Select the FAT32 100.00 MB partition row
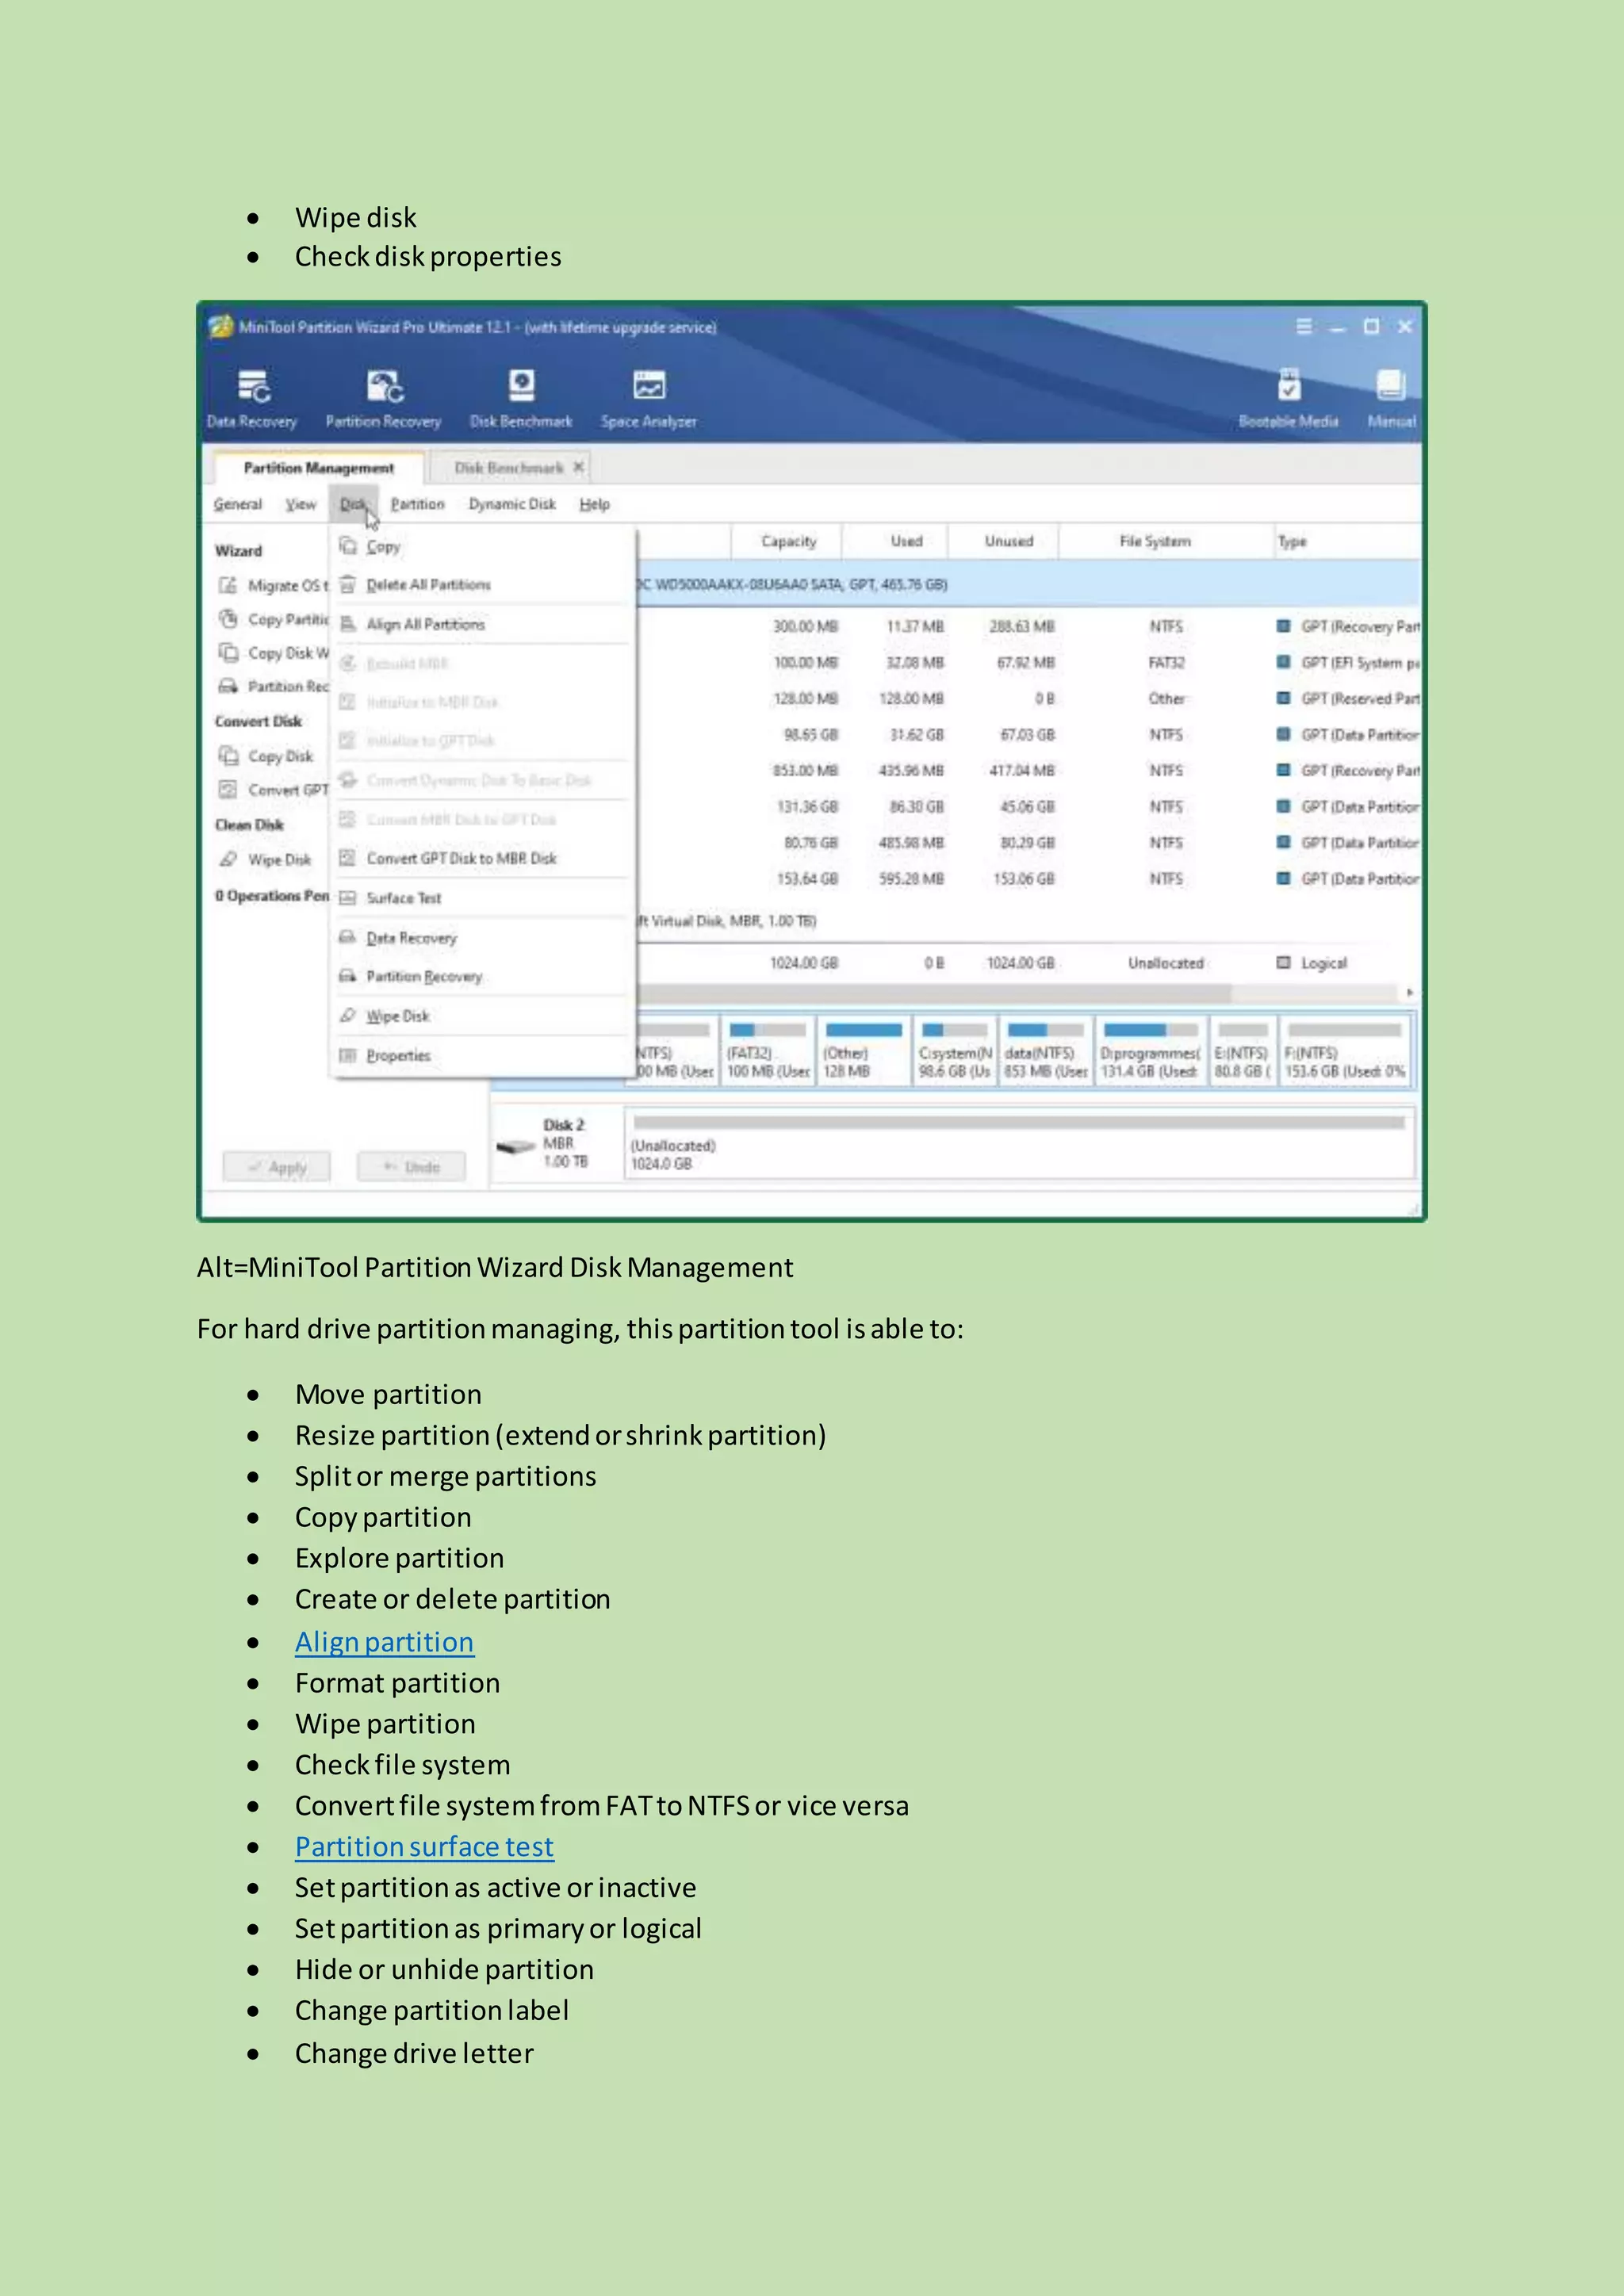Screen dimensions: 1624x2296 click(x=1028, y=662)
